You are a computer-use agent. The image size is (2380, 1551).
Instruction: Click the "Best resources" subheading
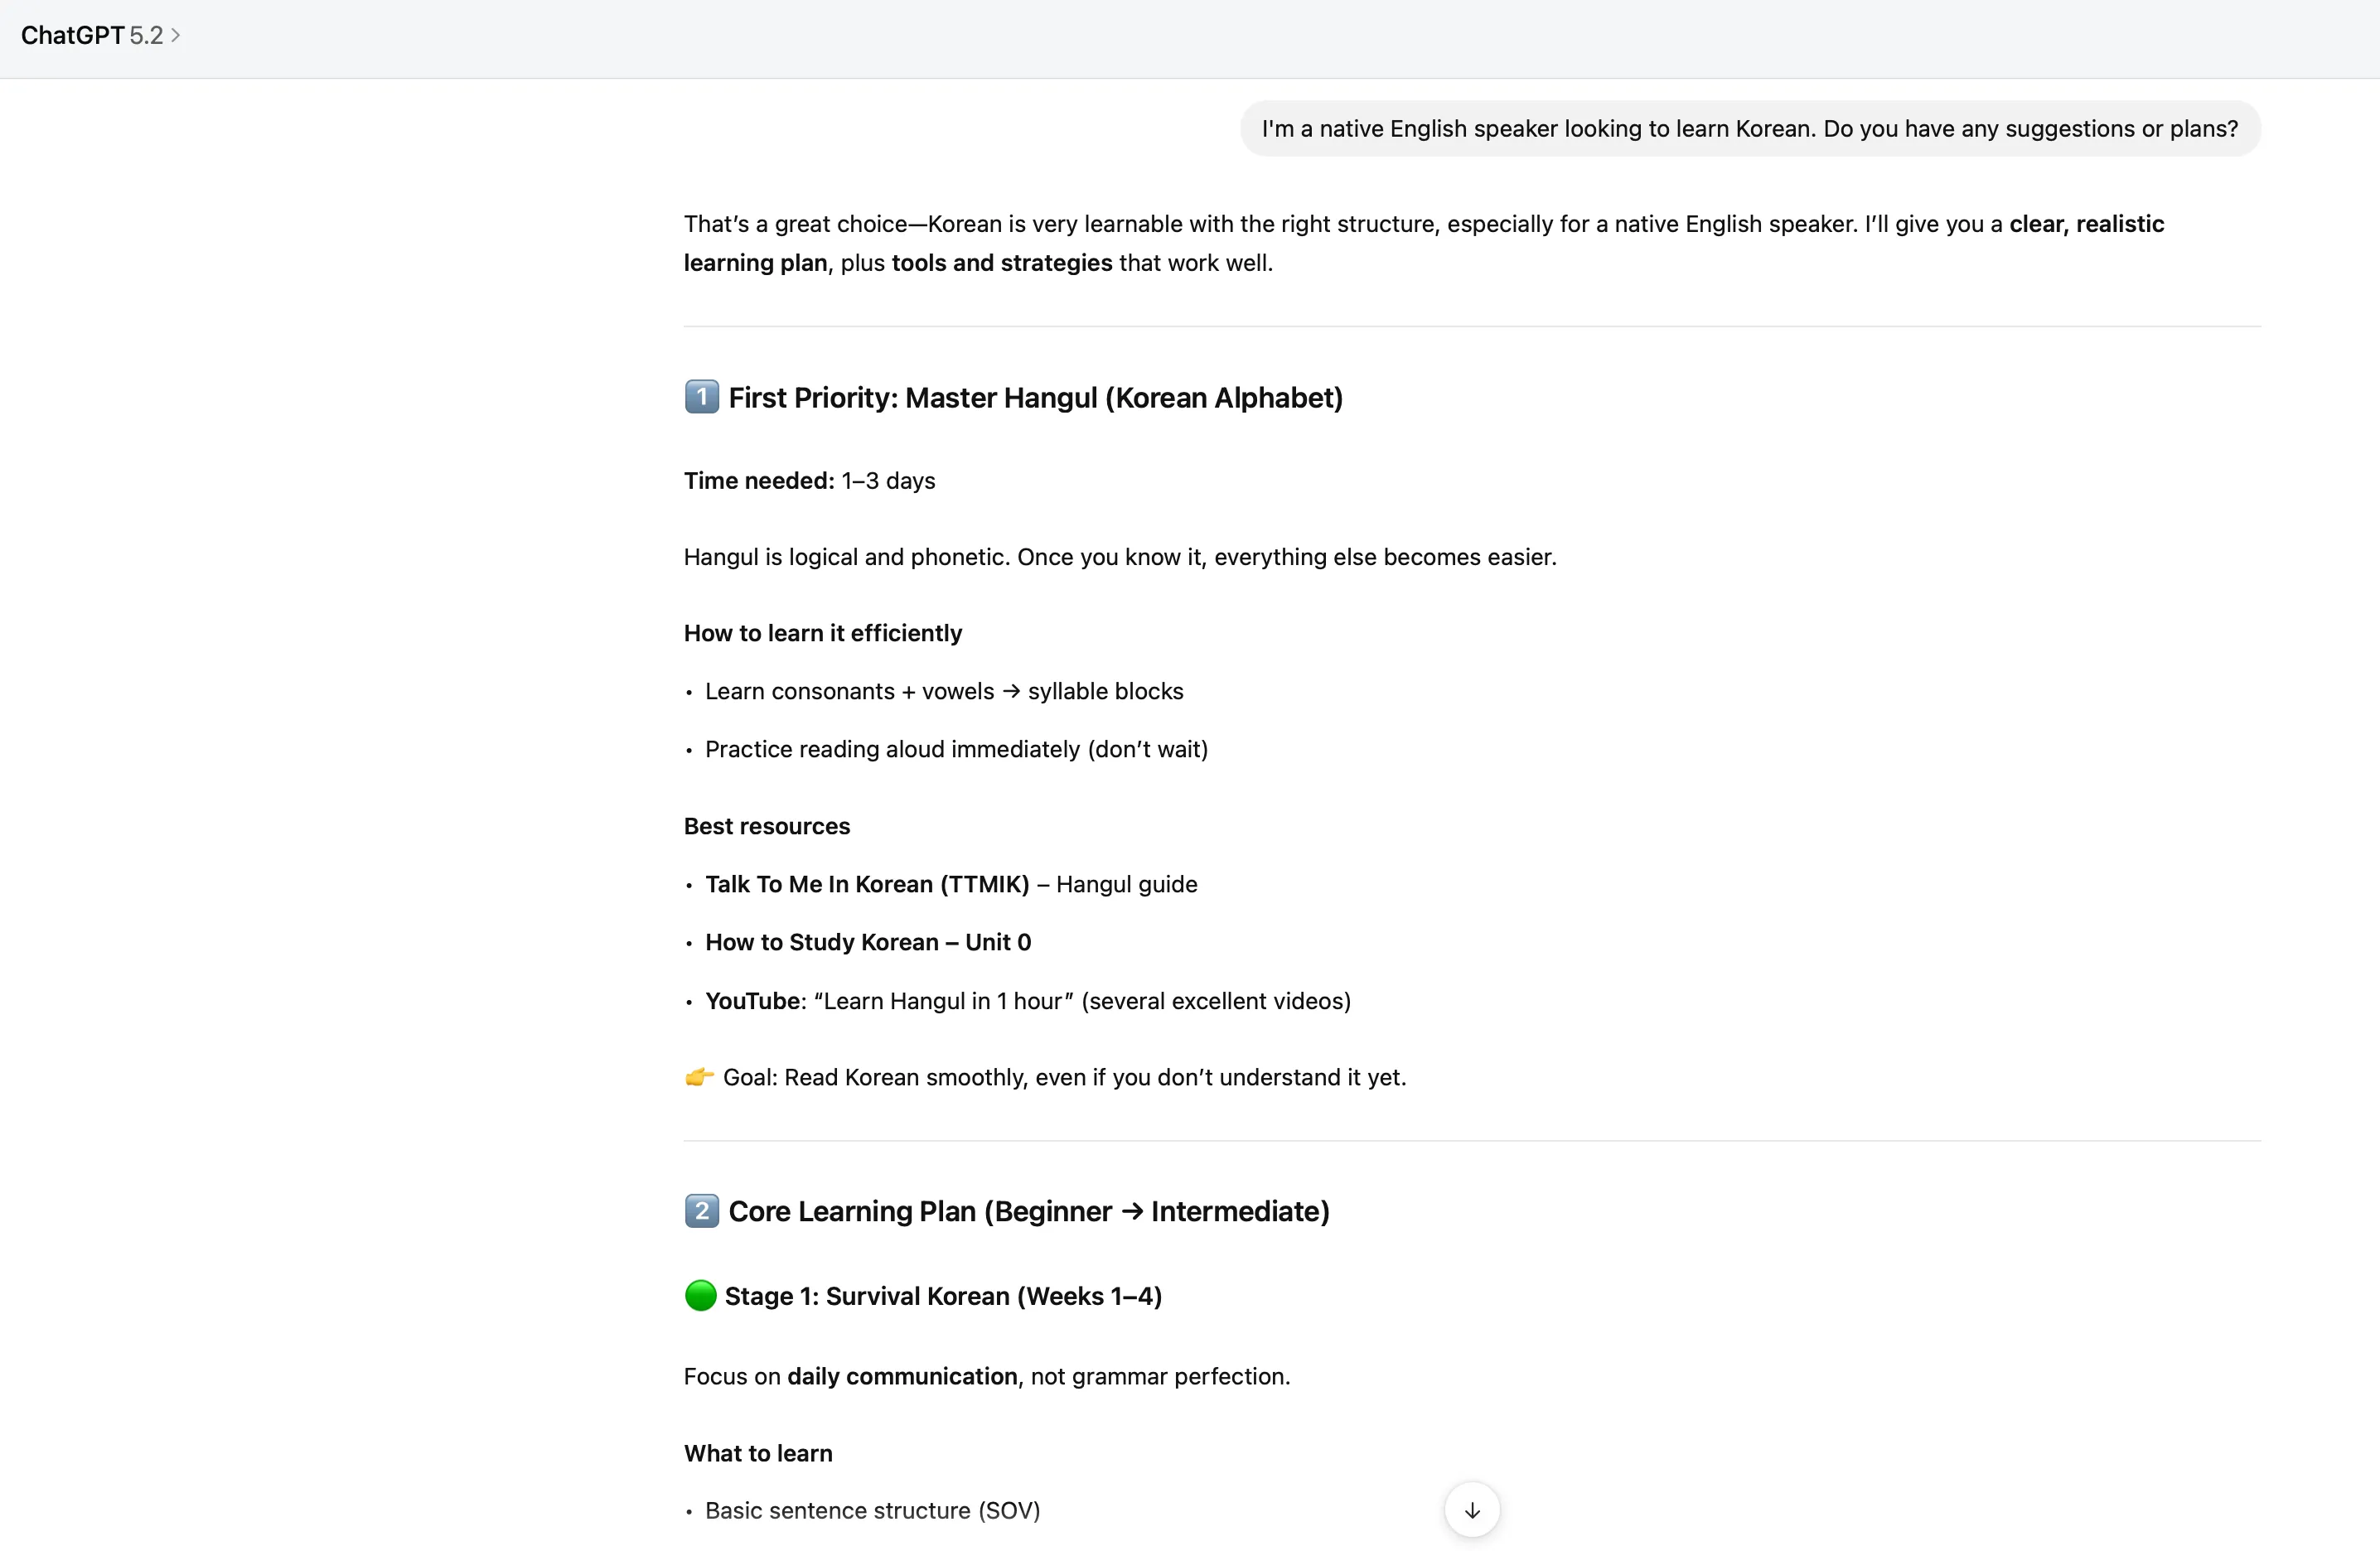766,827
